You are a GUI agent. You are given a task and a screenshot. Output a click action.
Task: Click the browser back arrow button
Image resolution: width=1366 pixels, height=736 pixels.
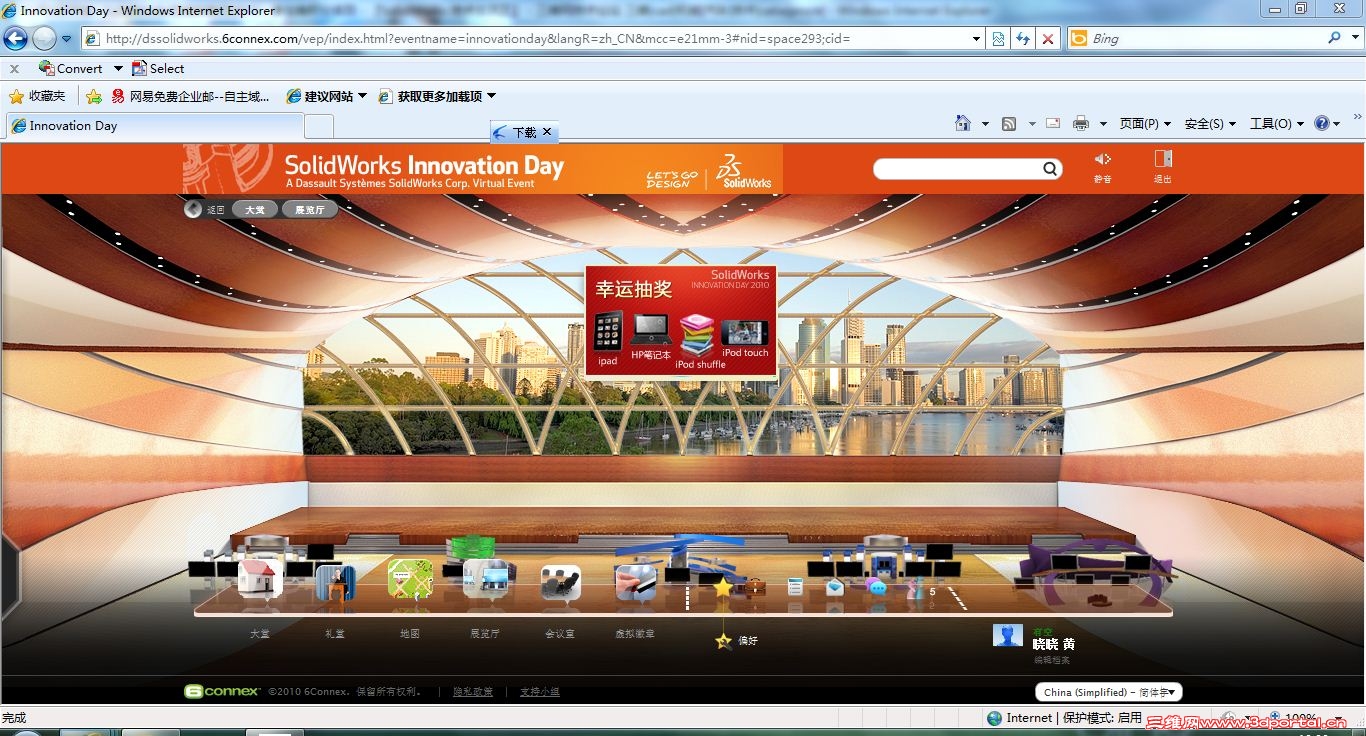coord(15,38)
